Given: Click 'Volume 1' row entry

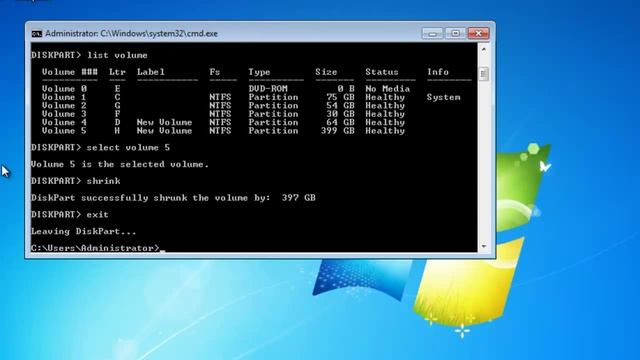Looking at the screenshot, I should [64, 97].
